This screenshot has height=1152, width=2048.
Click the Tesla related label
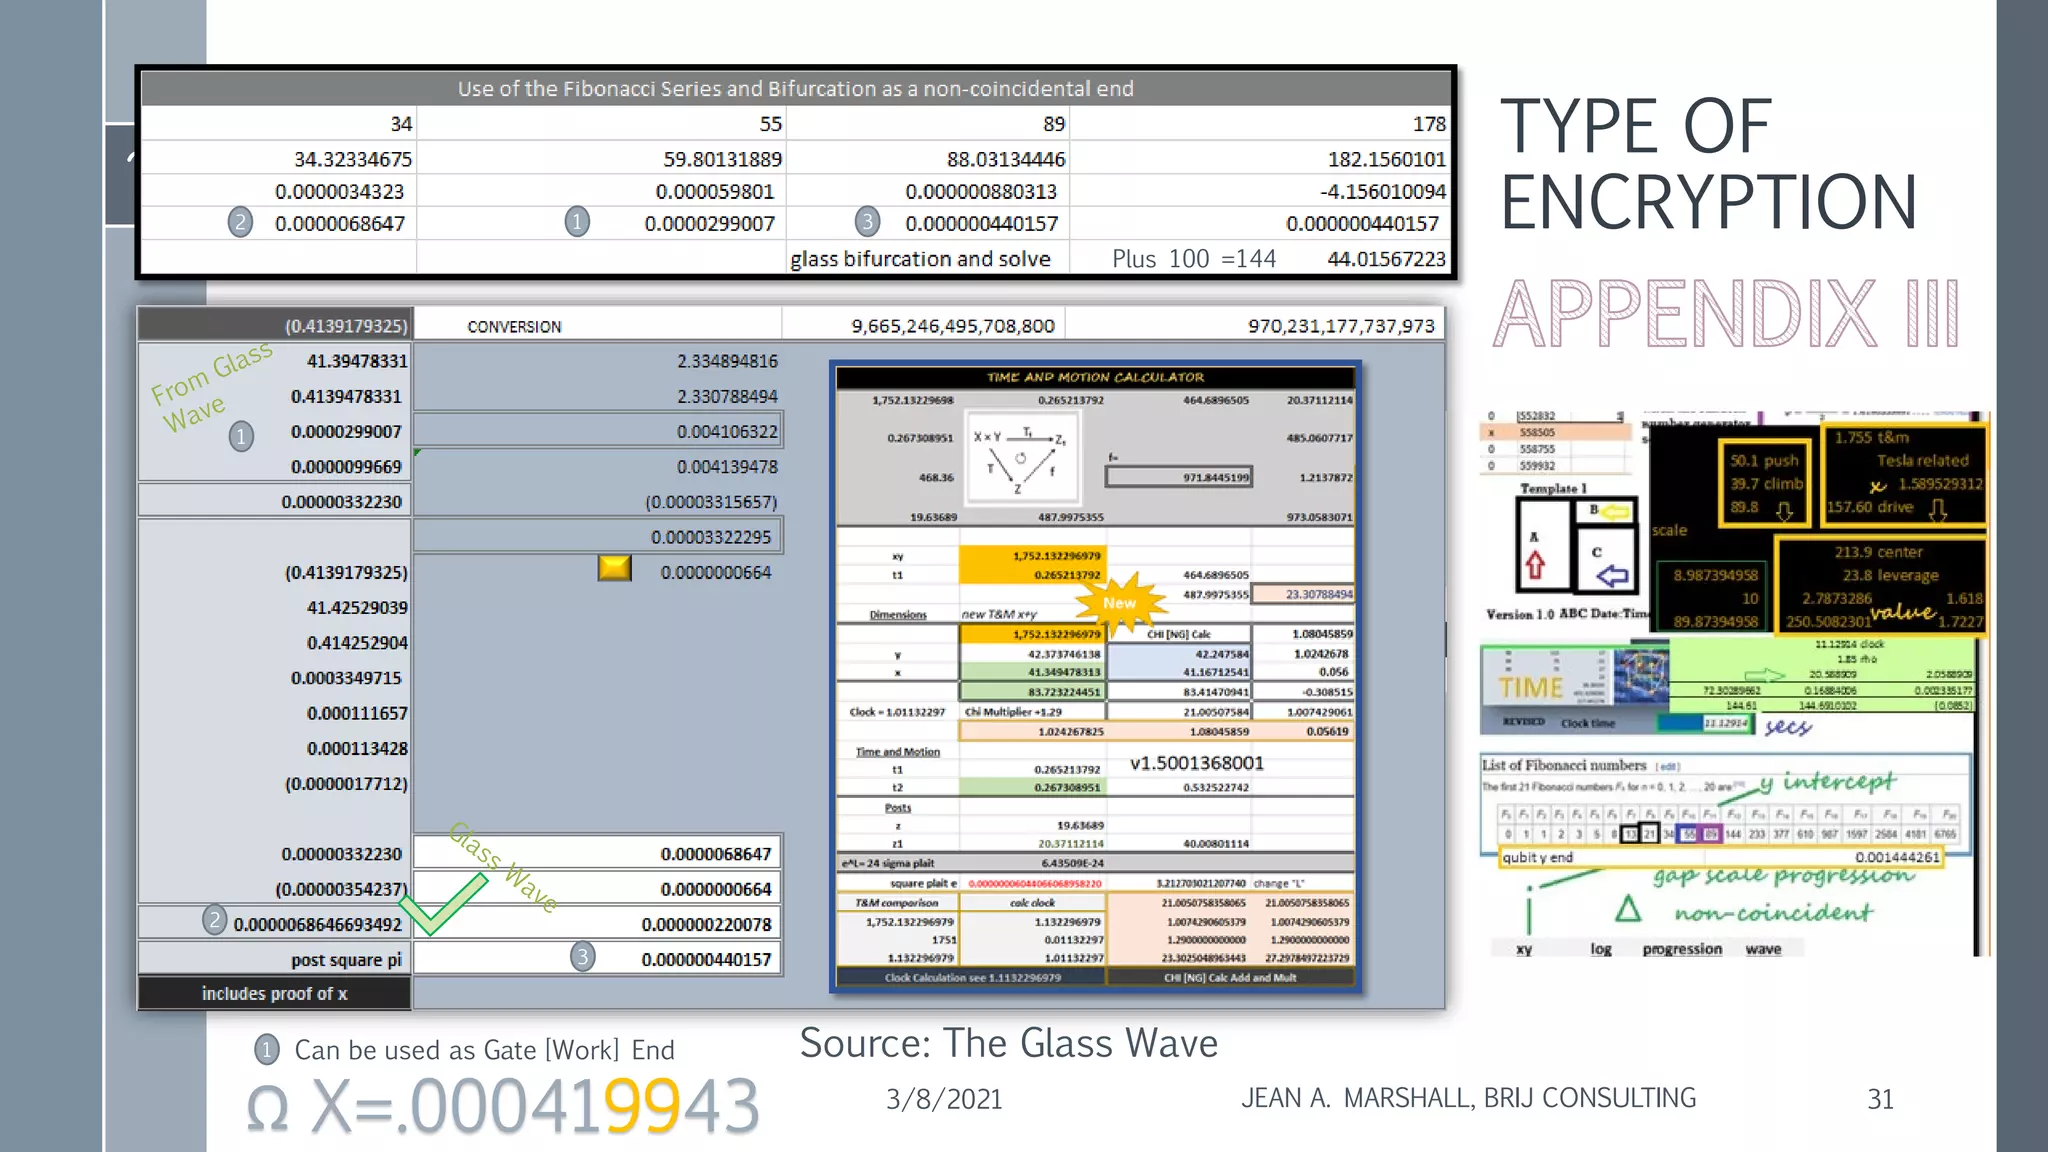[1922, 460]
